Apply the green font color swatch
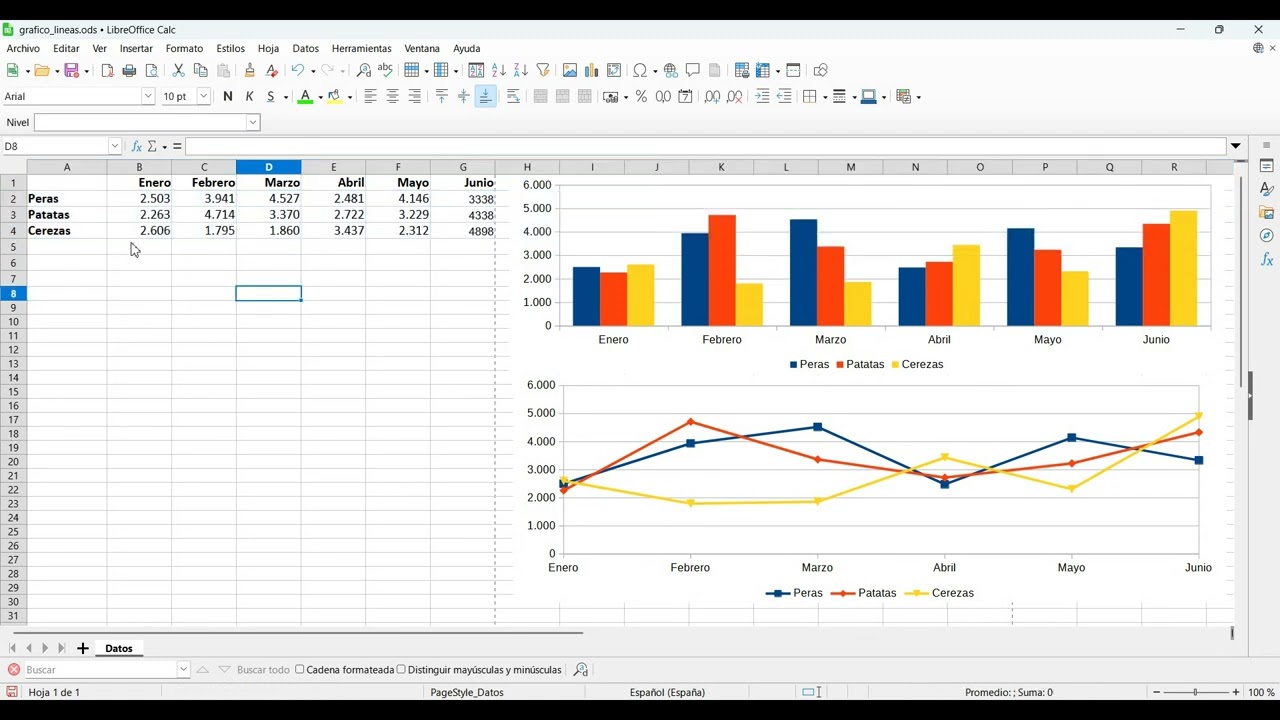Screen dimensions: 1280x720 click(305, 97)
